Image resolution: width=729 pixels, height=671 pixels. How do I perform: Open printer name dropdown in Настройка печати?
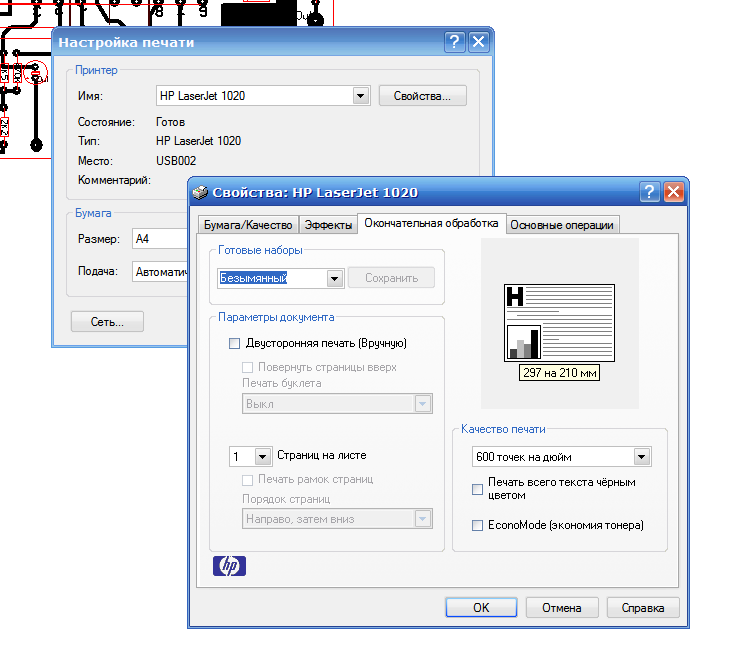click(x=360, y=96)
